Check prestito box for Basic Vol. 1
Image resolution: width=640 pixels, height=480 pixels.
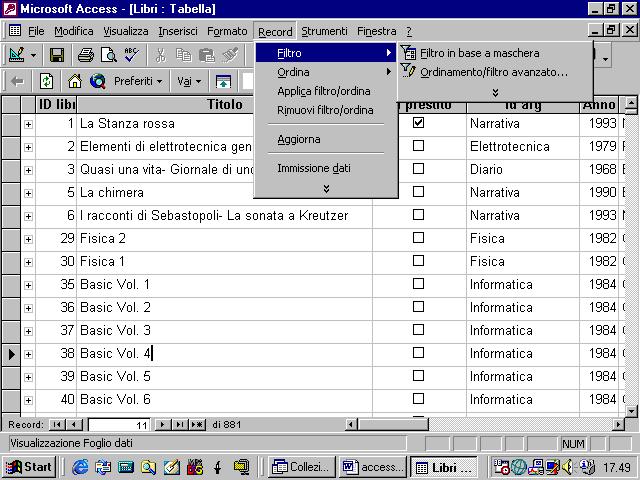tap(418, 284)
